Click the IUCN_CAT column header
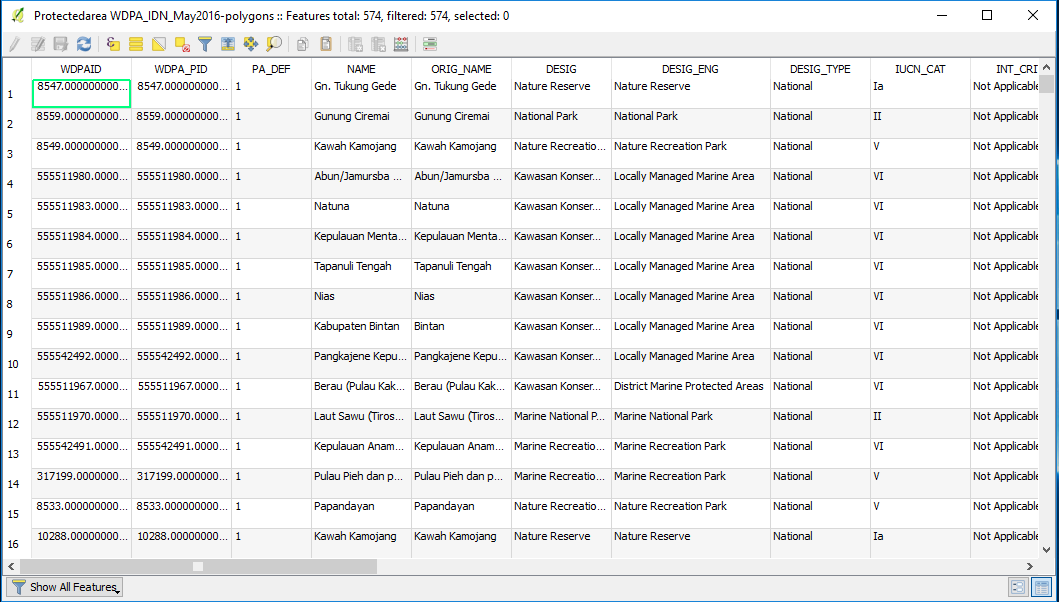This screenshot has height=602, width=1059. pyautogui.click(x=920, y=69)
